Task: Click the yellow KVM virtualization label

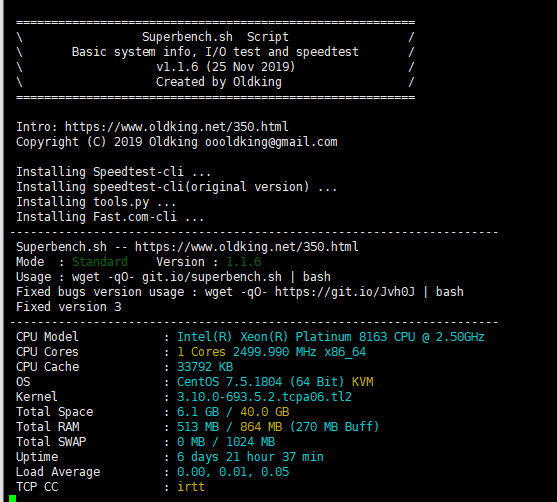Action: pyautogui.click(x=362, y=382)
